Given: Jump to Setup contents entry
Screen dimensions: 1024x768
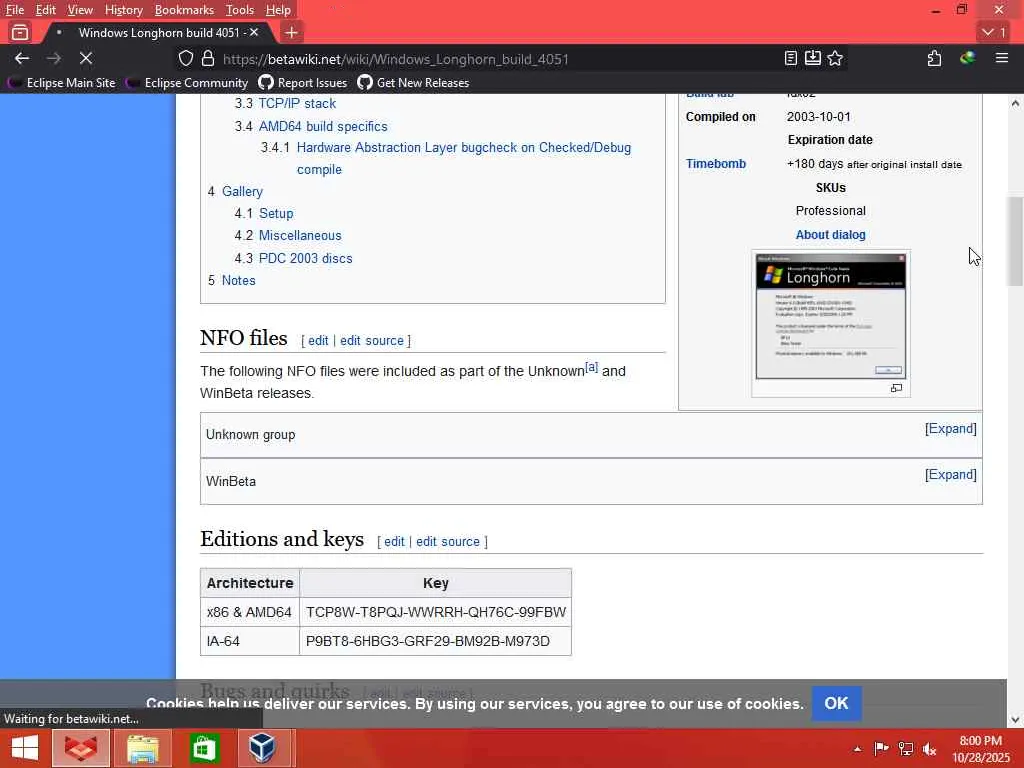Looking at the screenshot, I should tap(276, 214).
